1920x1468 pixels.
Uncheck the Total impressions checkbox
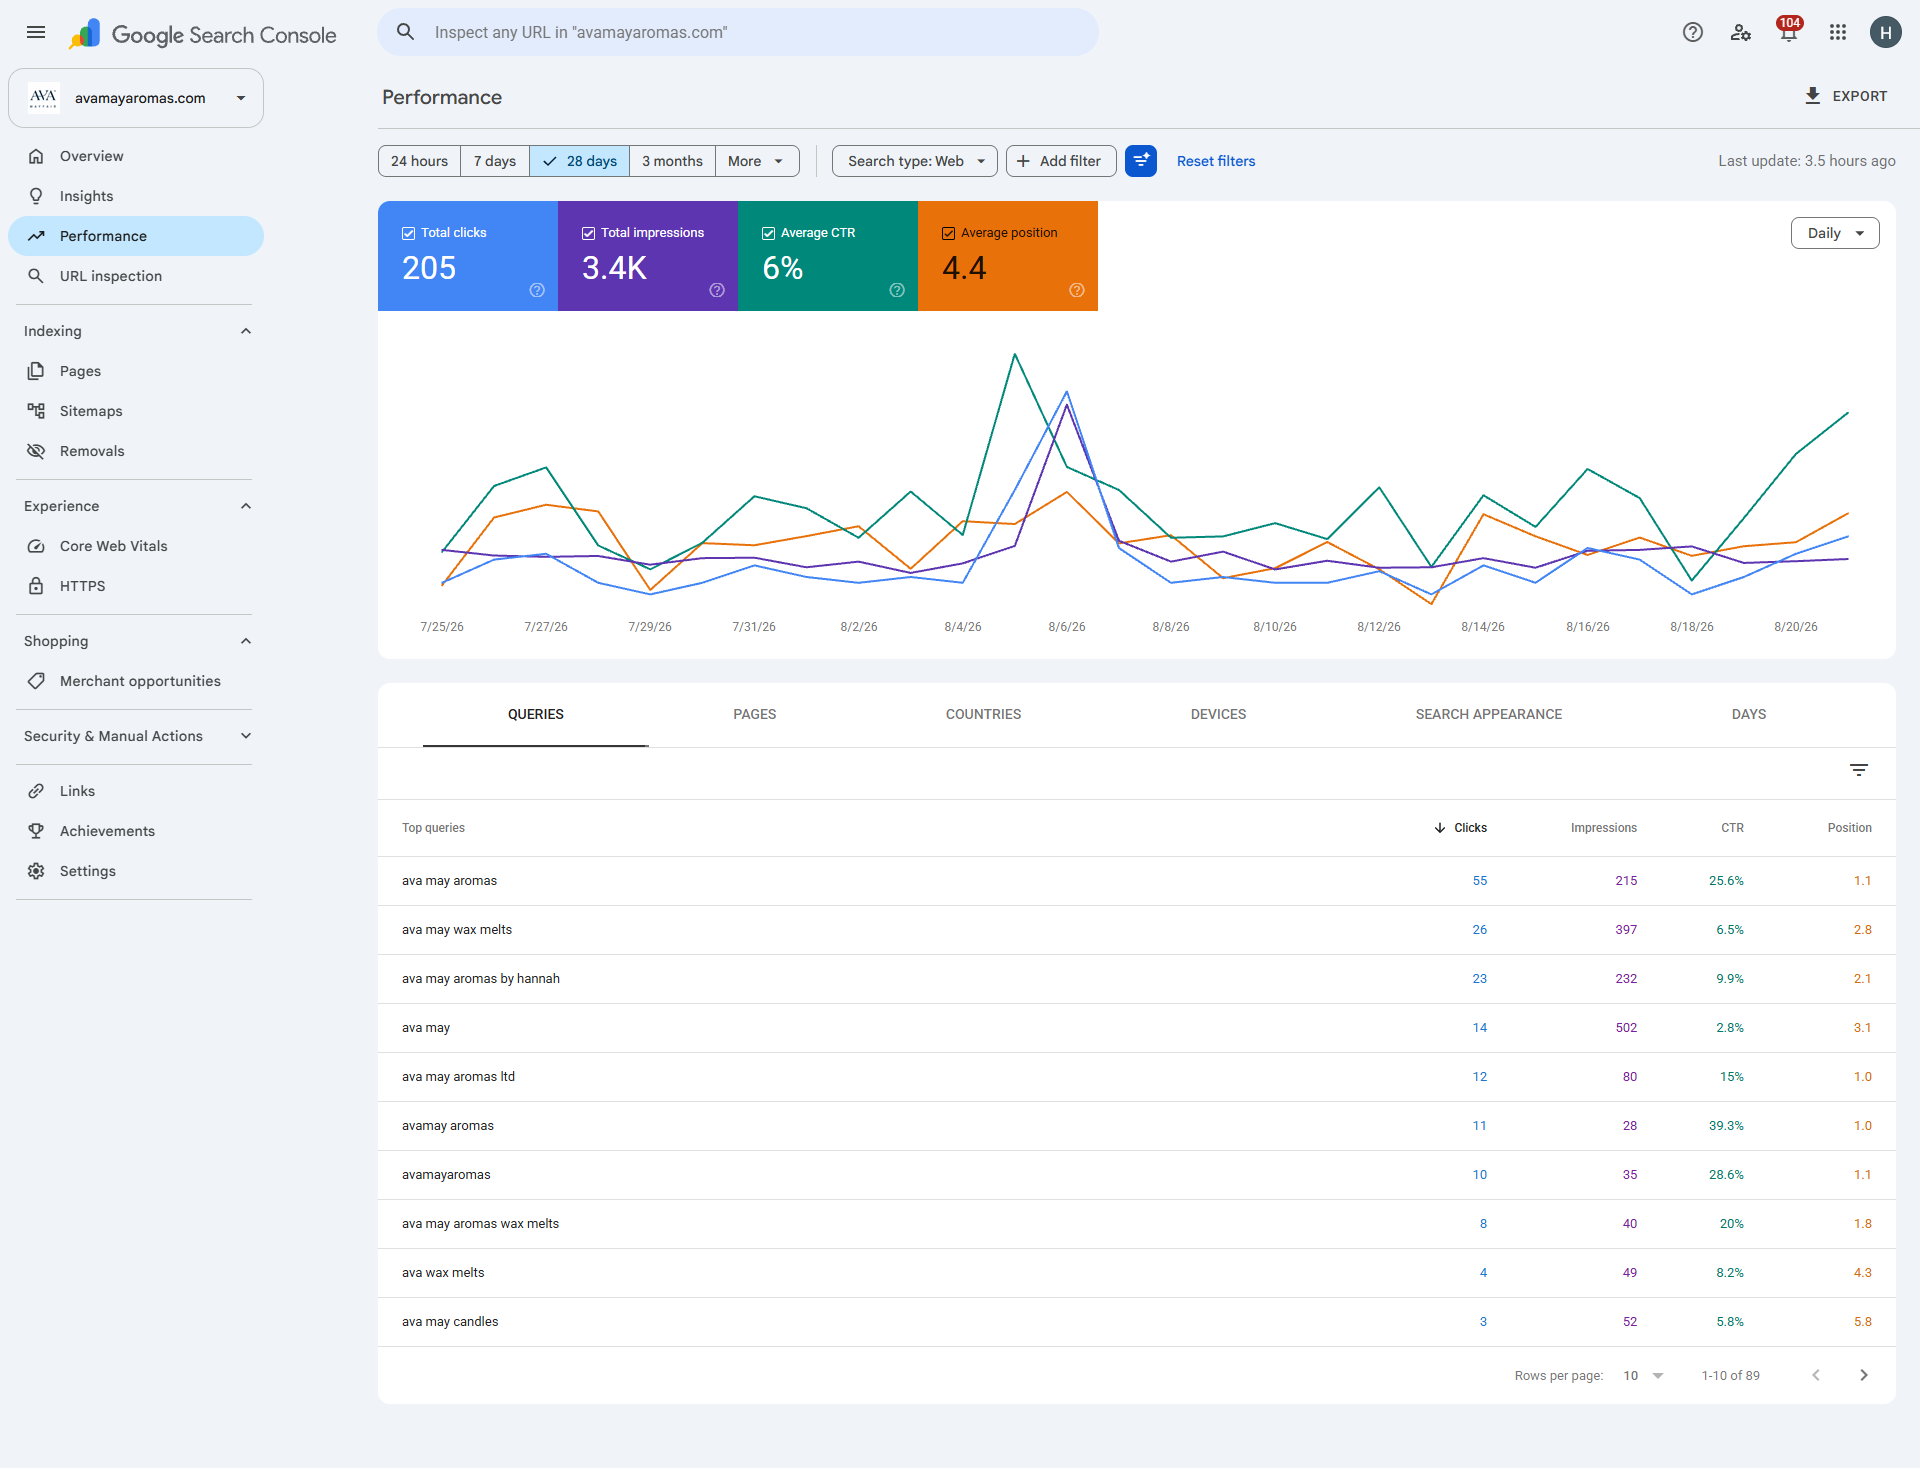pyautogui.click(x=588, y=233)
